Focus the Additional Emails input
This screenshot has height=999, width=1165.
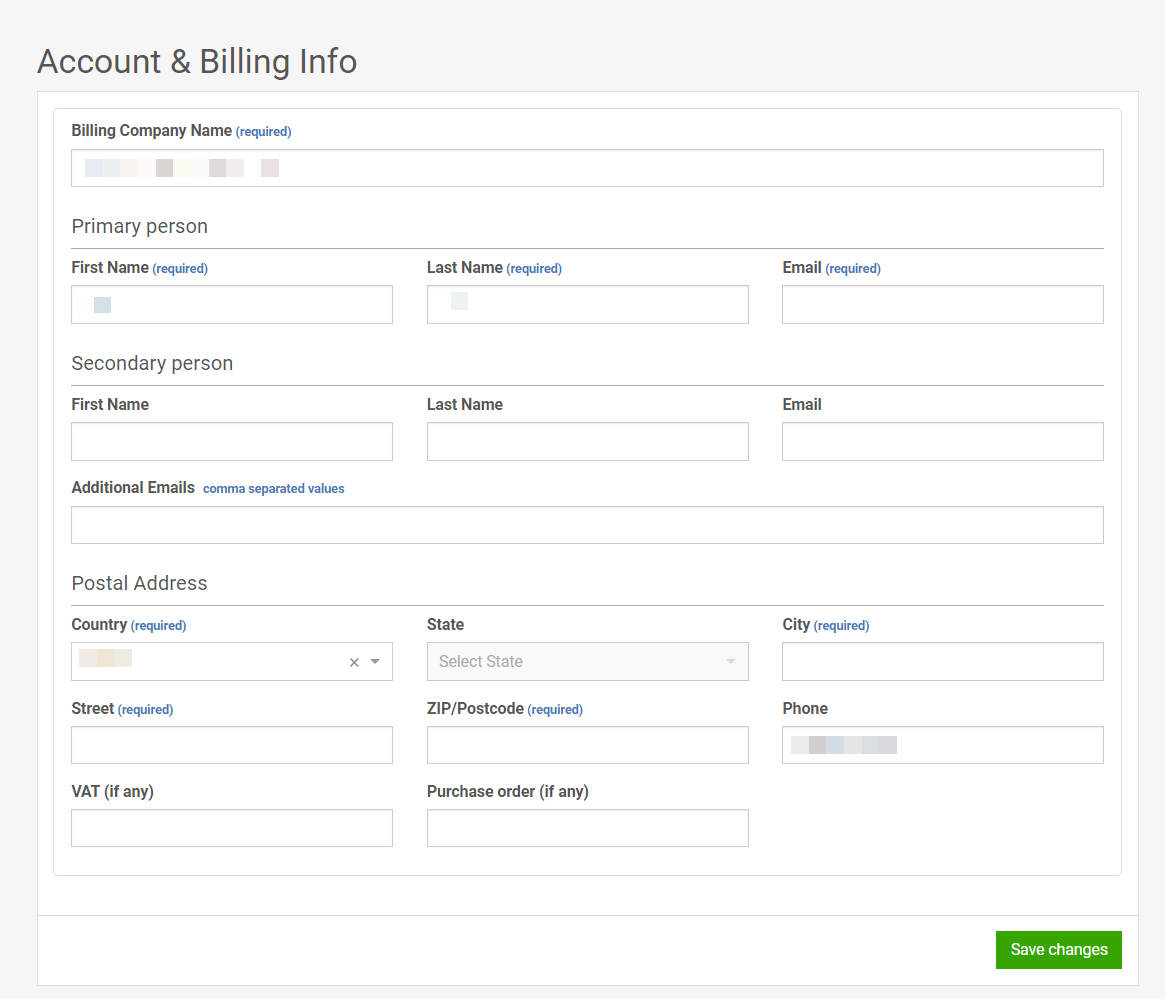[587, 524]
